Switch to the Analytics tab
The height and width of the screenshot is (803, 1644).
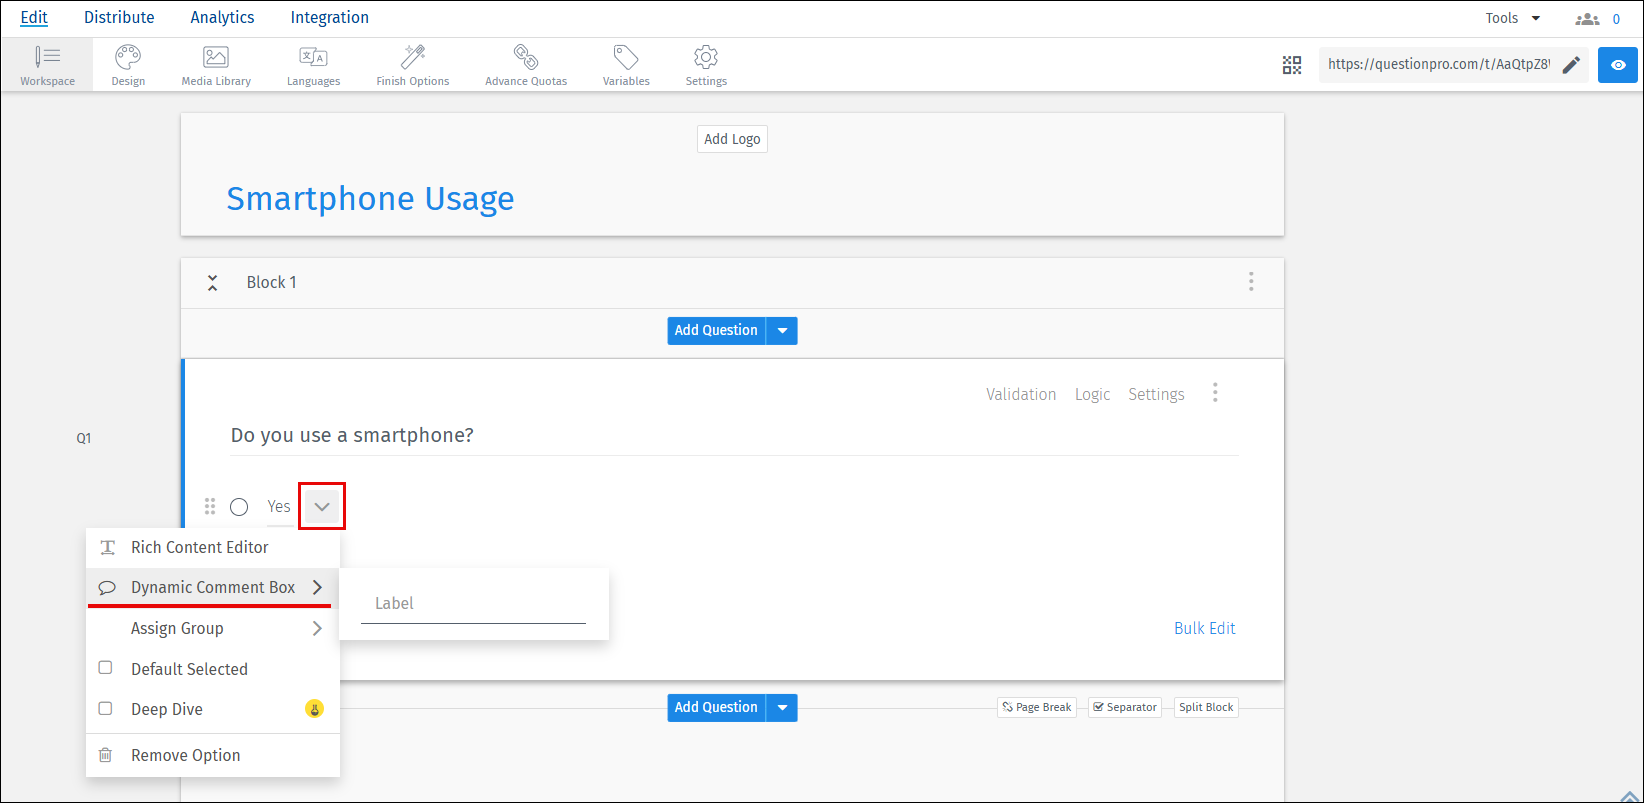click(x=222, y=18)
